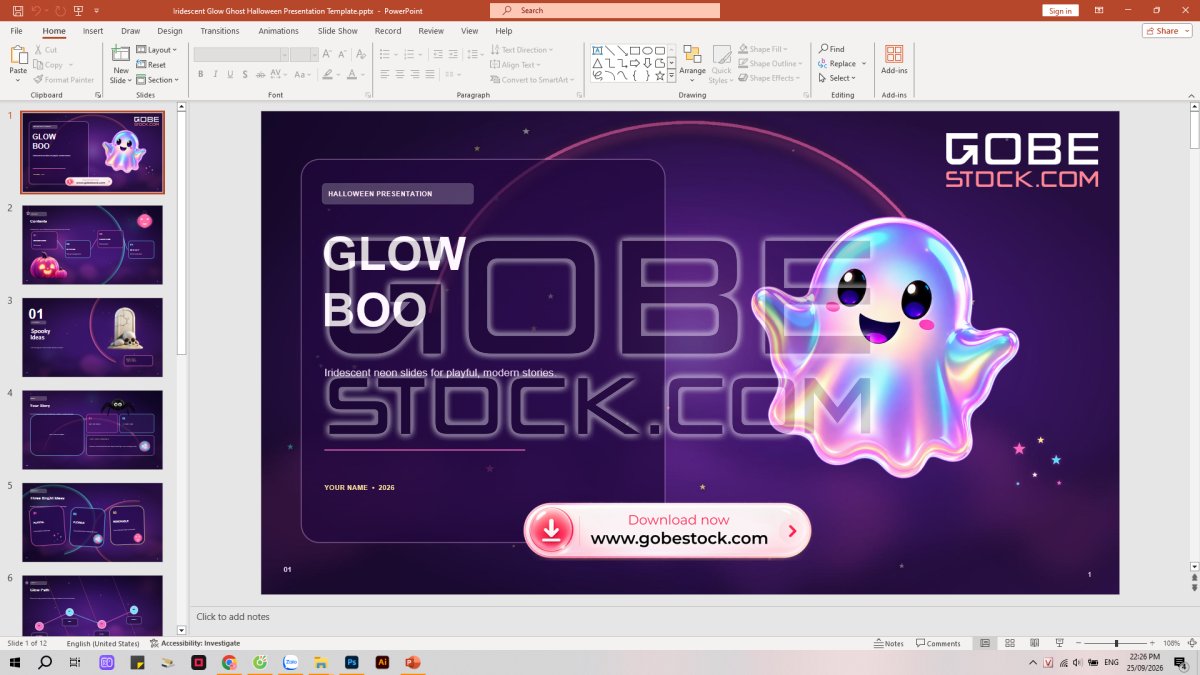The width and height of the screenshot is (1200, 675).
Task: Save the presentation from Quick Access toolbar
Action: 18,10
